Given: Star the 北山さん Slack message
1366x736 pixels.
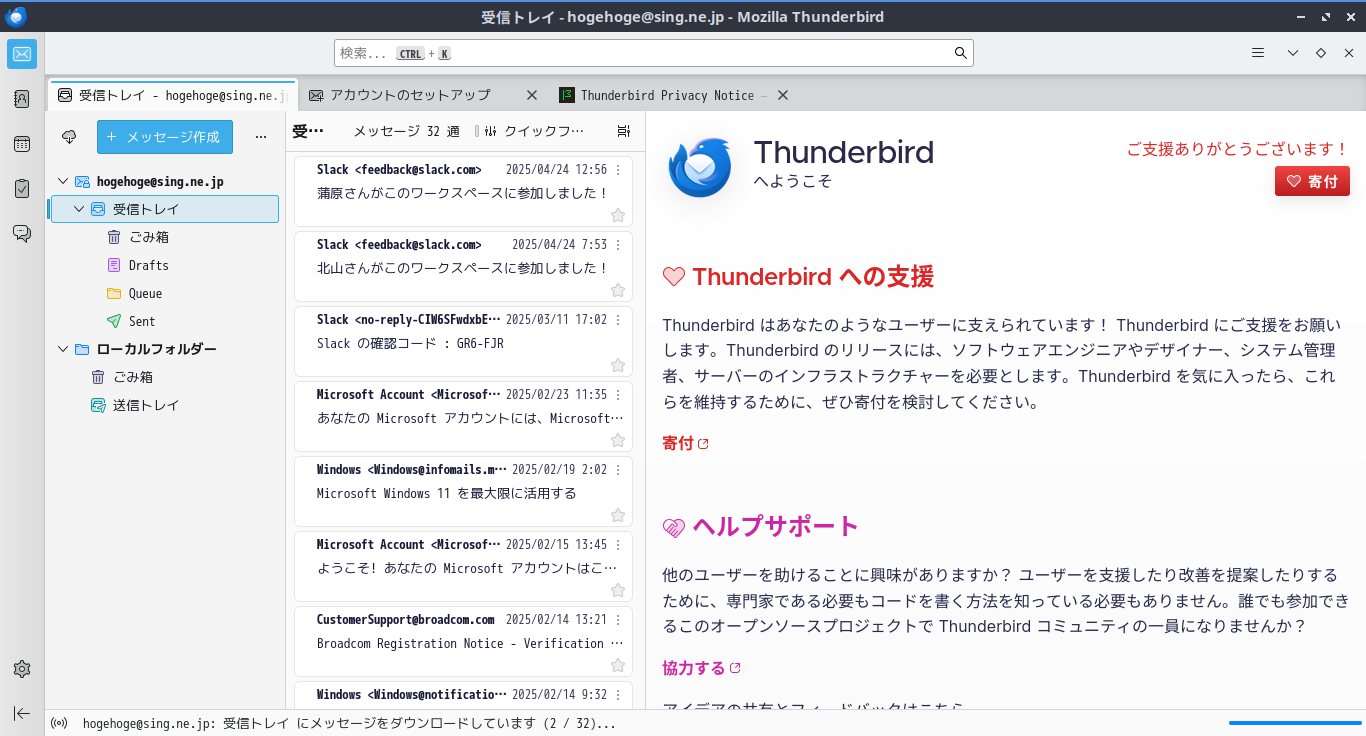Looking at the screenshot, I should 618,290.
